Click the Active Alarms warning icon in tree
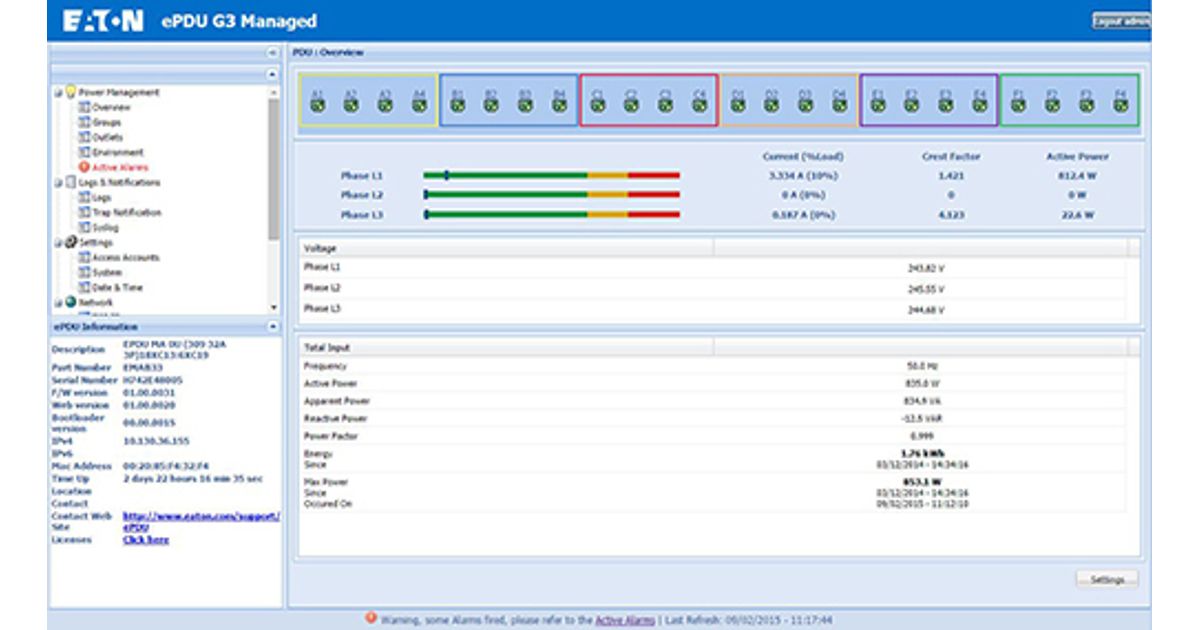Image resolution: width=1200 pixels, height=630 pixels. click(85, 168)
